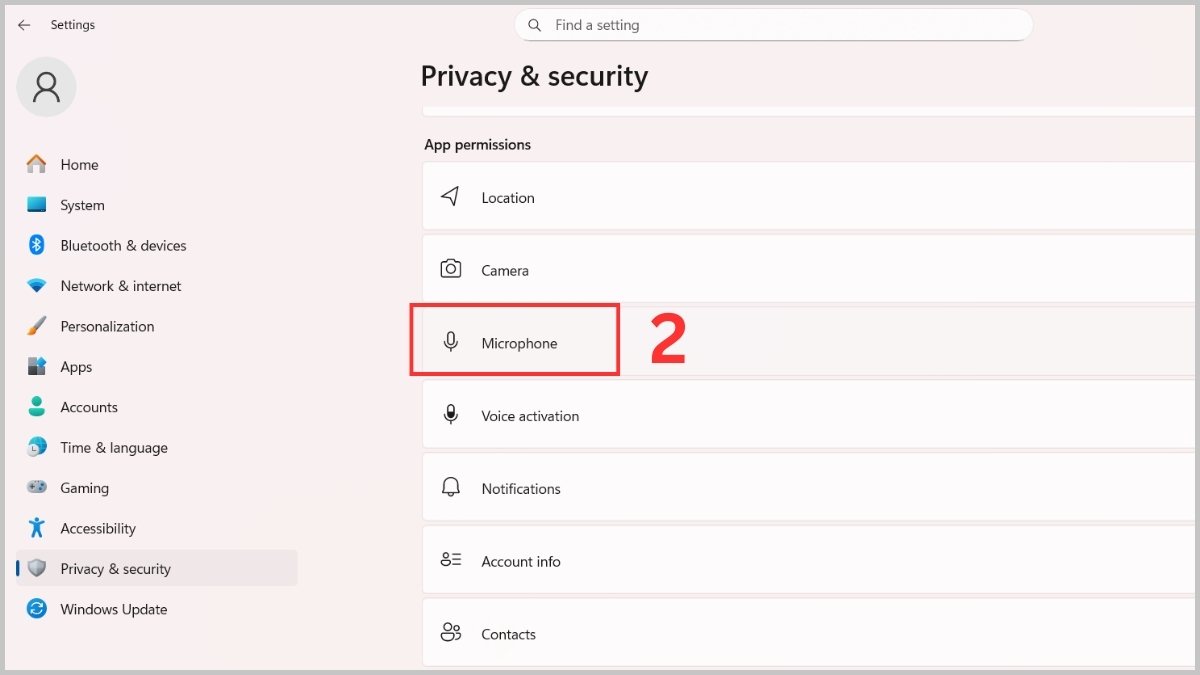This screenshot has width=1200, height=675.
Task: Open Network & internet settings
Action: tap(120, 286)
